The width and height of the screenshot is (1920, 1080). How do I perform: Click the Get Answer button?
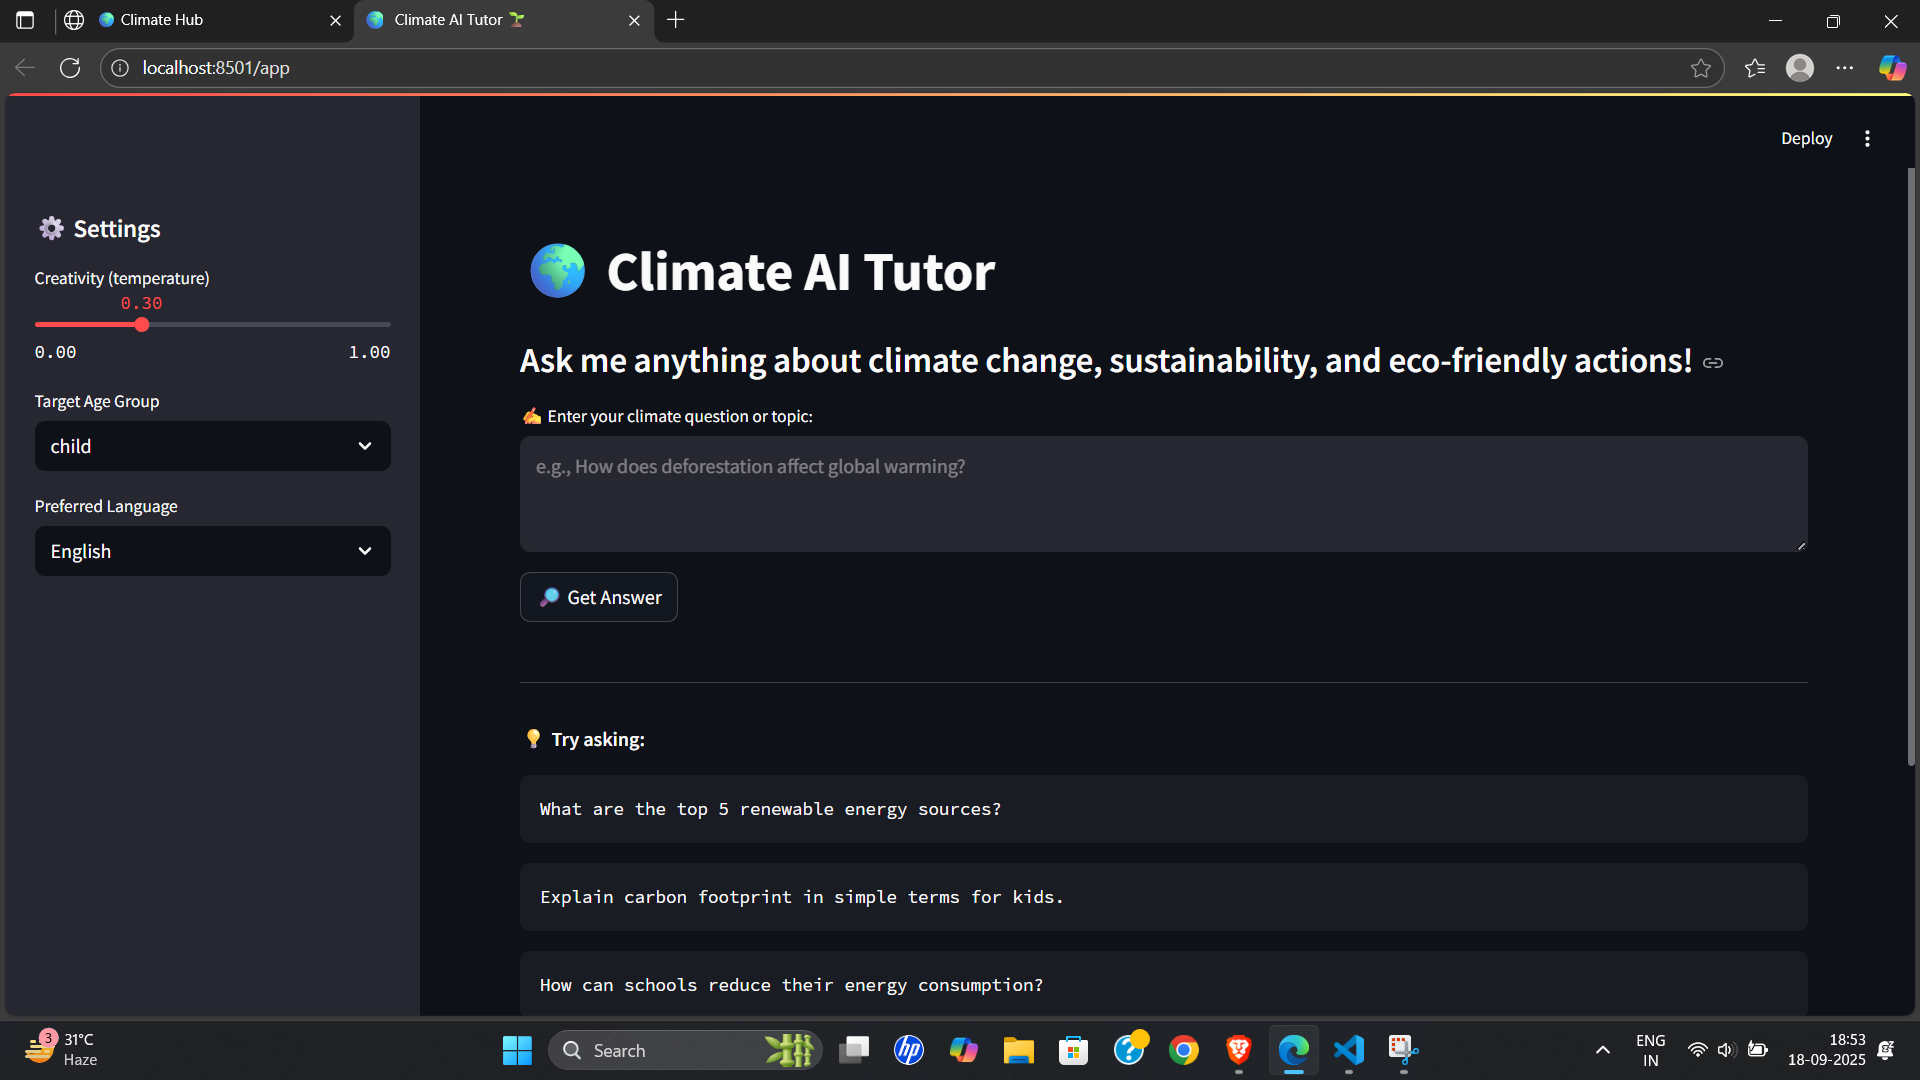coord(598,597)
